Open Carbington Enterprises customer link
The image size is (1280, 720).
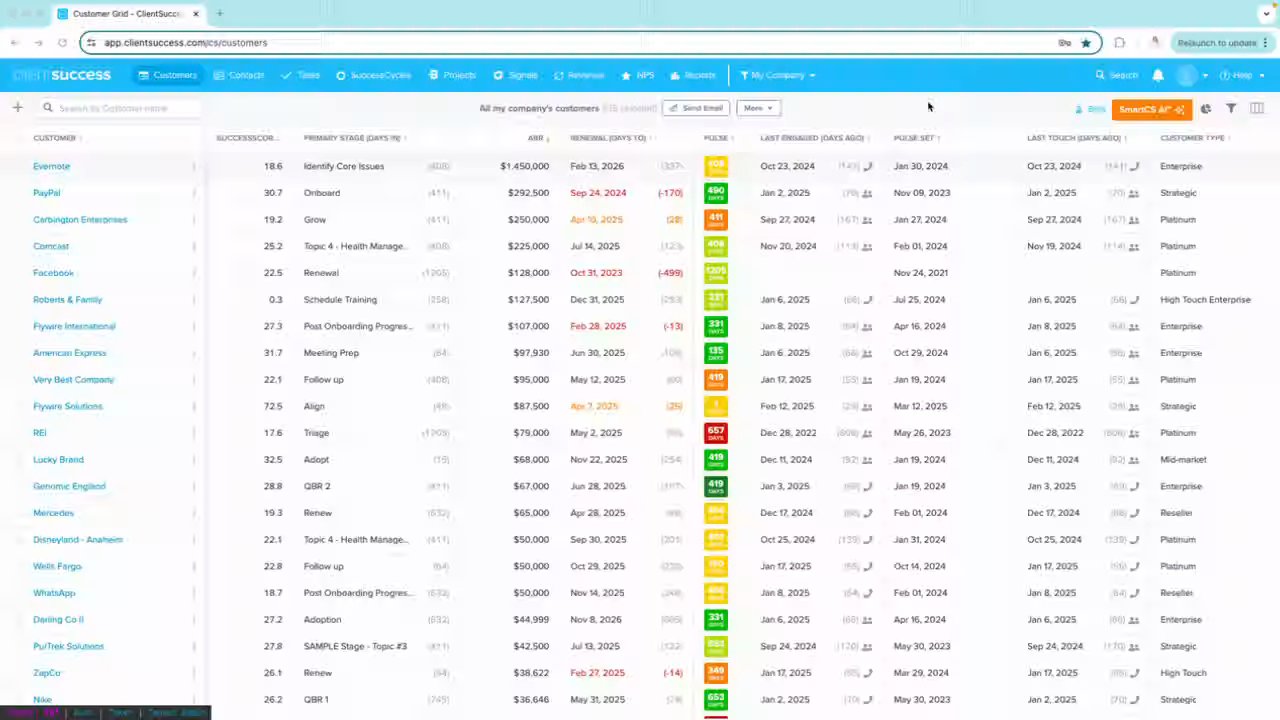80,220
